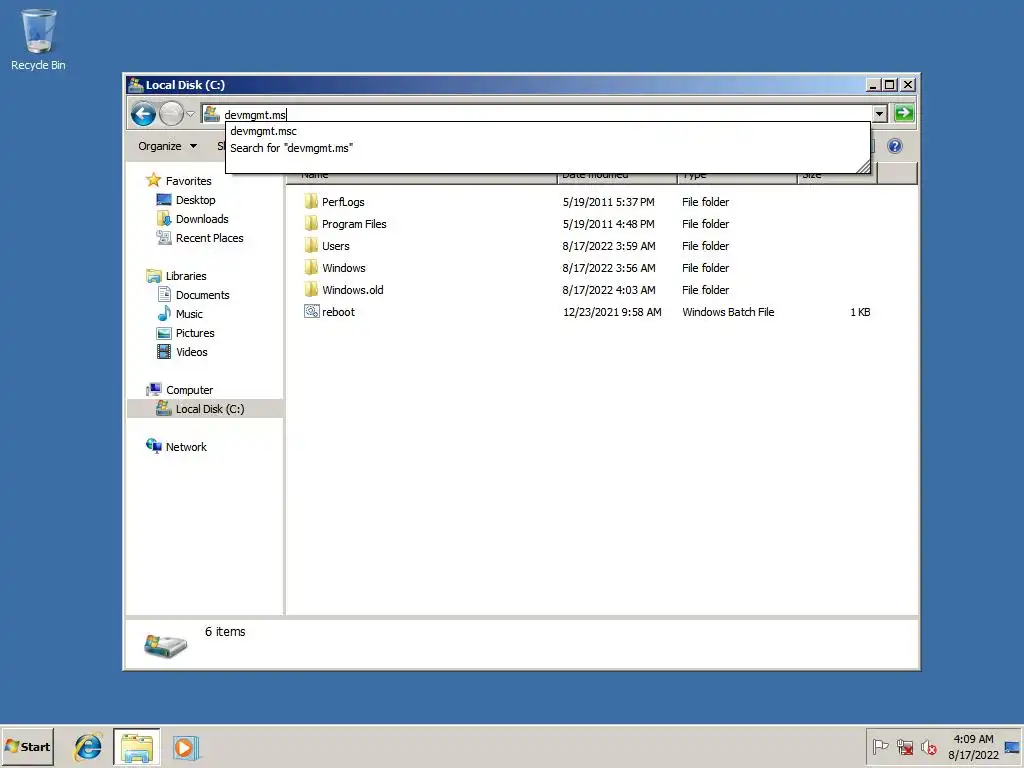Open the Recycle Bin desktop icon
Image resolution: width=1024 pixels, height=768 pixels.
[38, 39]
